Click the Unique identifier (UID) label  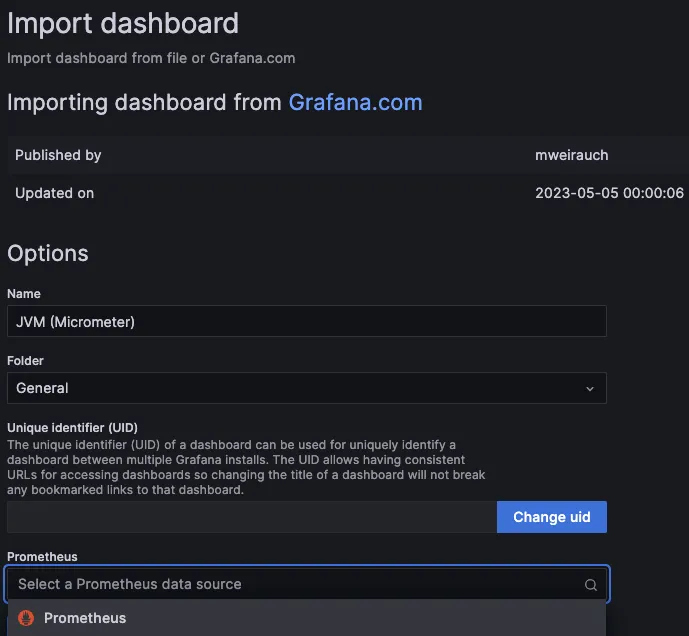click(72, 428)
